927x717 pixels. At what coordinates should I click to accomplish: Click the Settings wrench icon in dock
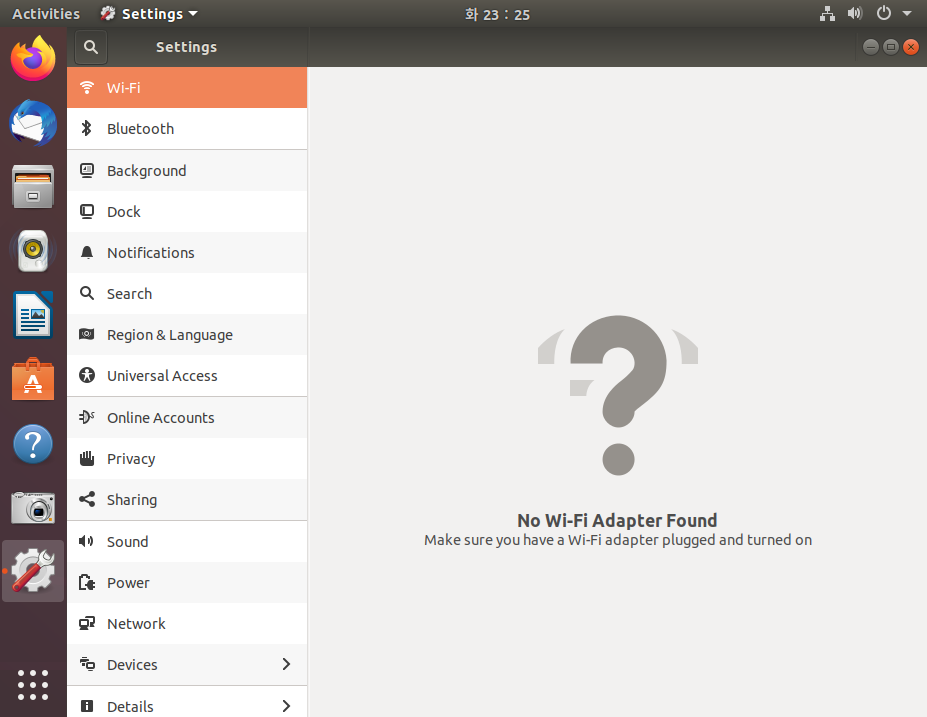33,571
